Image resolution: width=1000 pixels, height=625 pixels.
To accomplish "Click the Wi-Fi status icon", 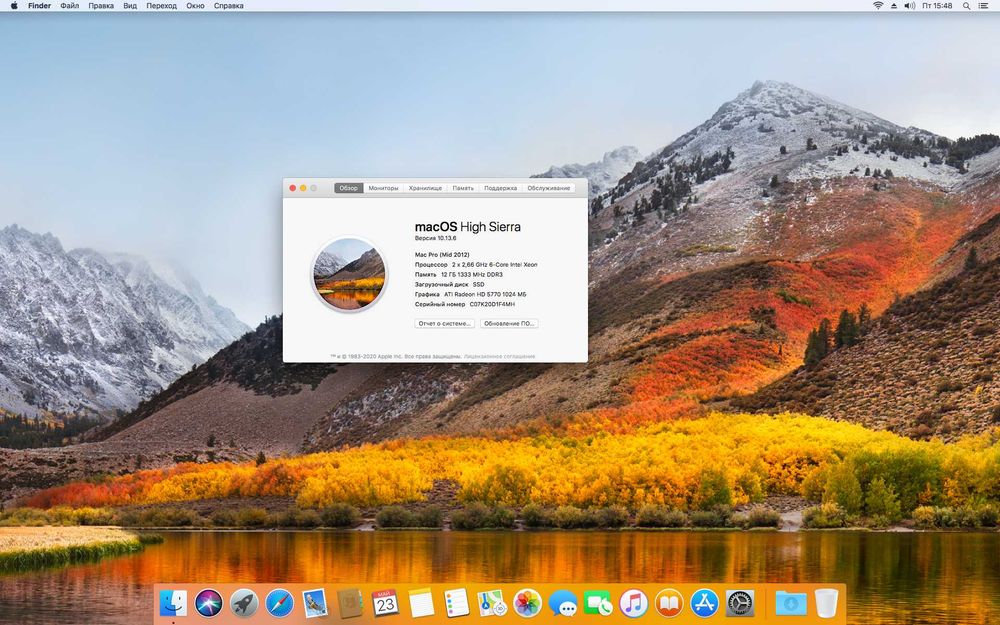I will (x=878, y=6).
